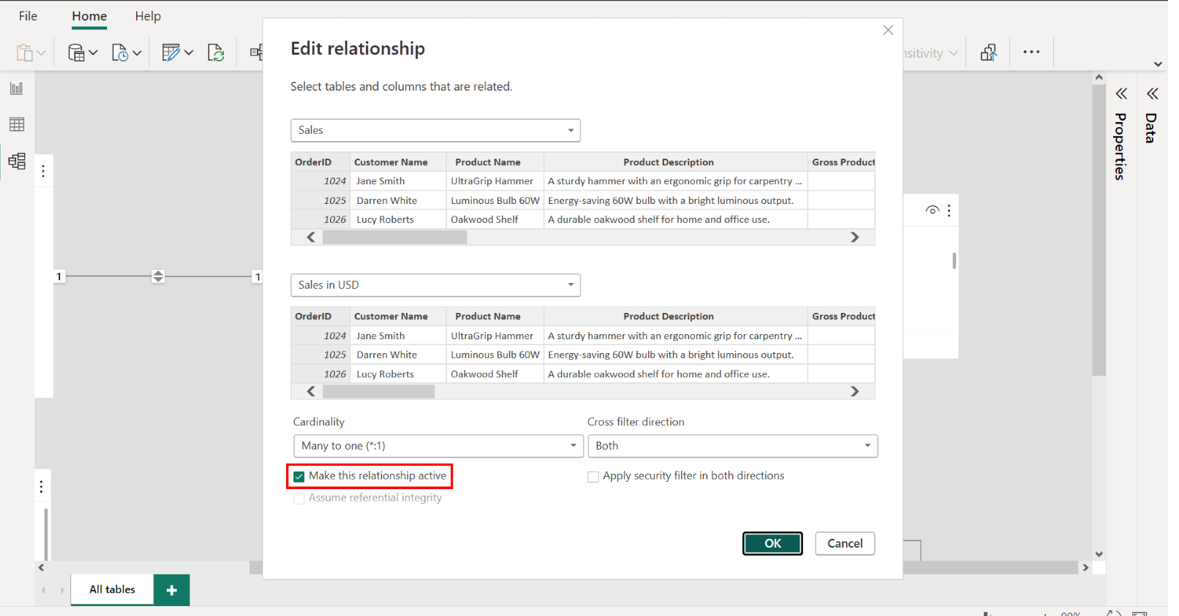Viewport: 1179px width, 616px height.
Task: Open the Recent sources toolbar icon
Action: 120,53
